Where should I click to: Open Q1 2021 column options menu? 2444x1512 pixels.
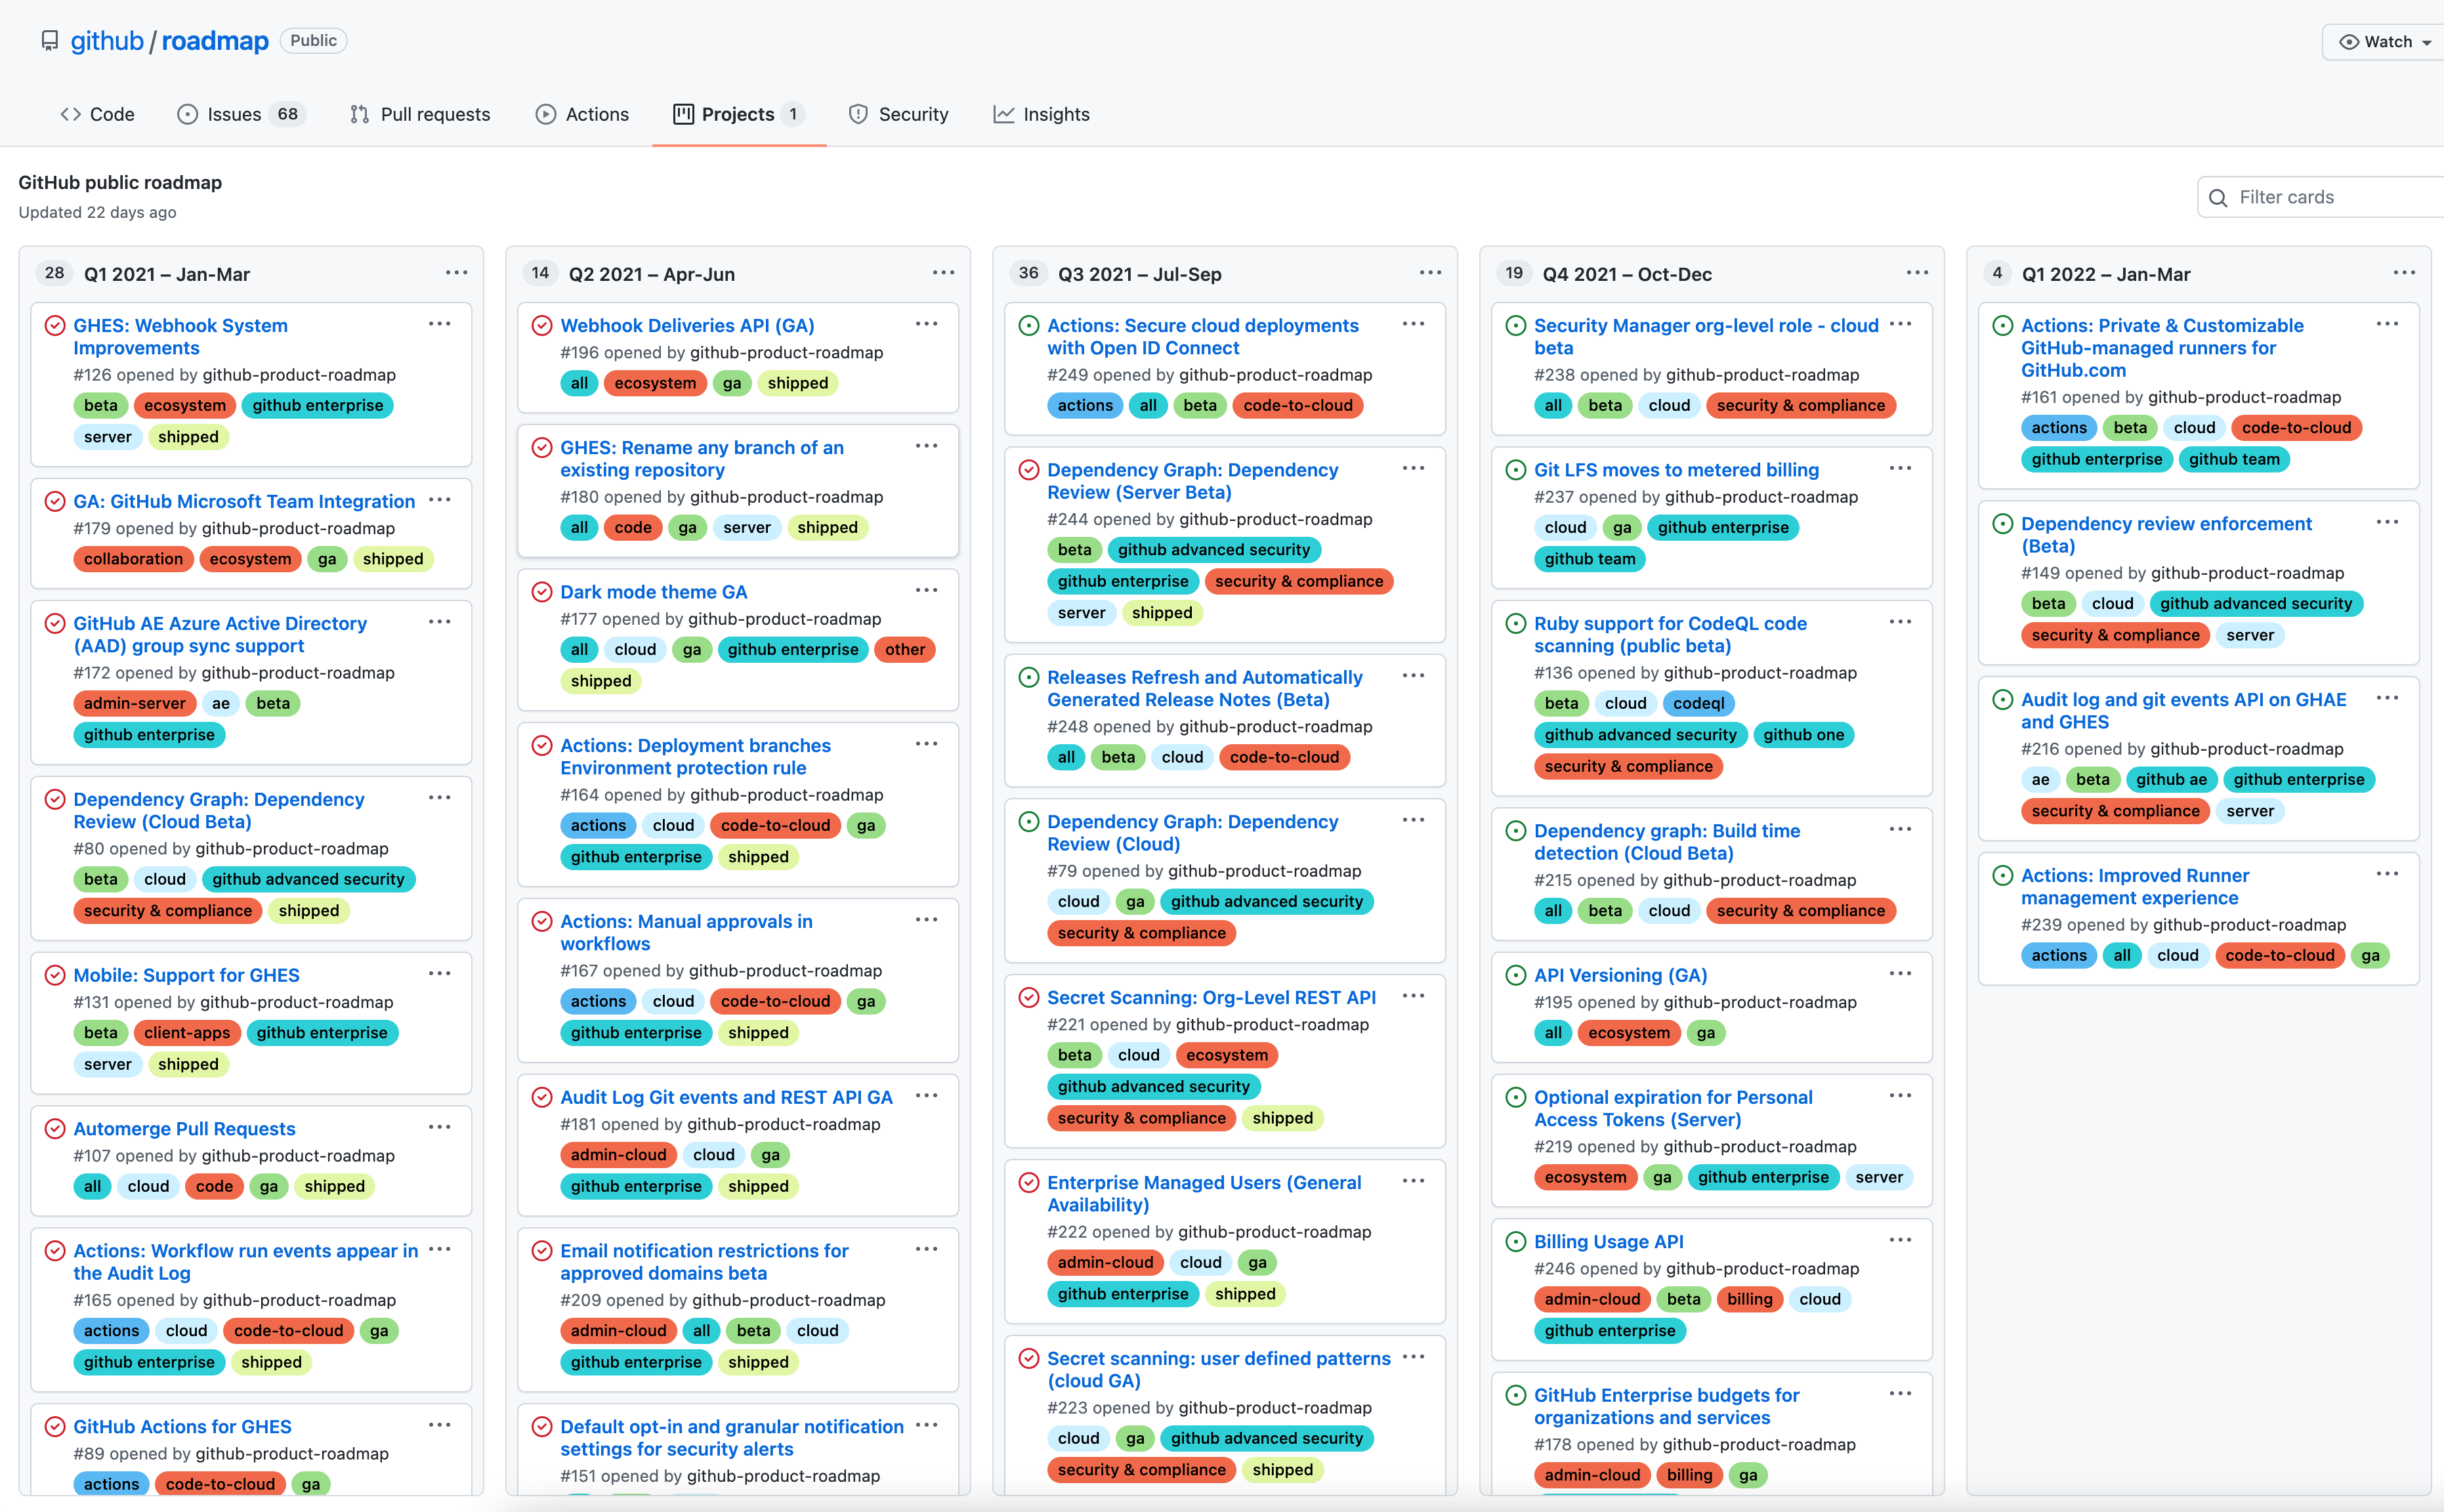[456, 273]
